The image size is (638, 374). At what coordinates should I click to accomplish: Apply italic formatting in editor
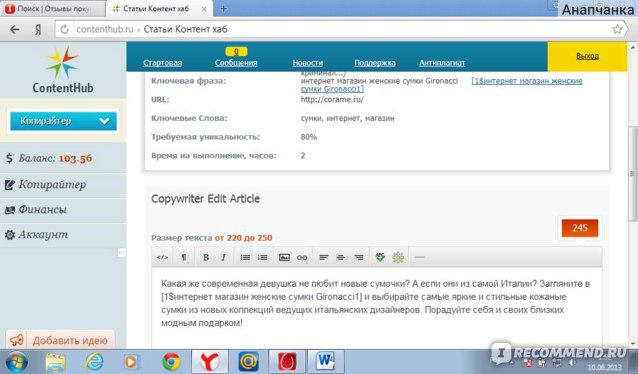(223, 257)
